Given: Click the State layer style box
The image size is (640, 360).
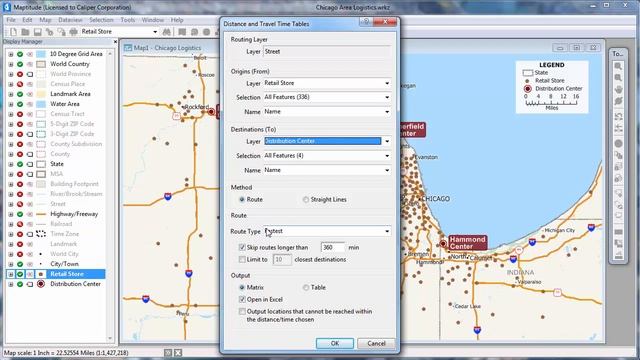Looking at the screenshot, I should tap(41, 164).
